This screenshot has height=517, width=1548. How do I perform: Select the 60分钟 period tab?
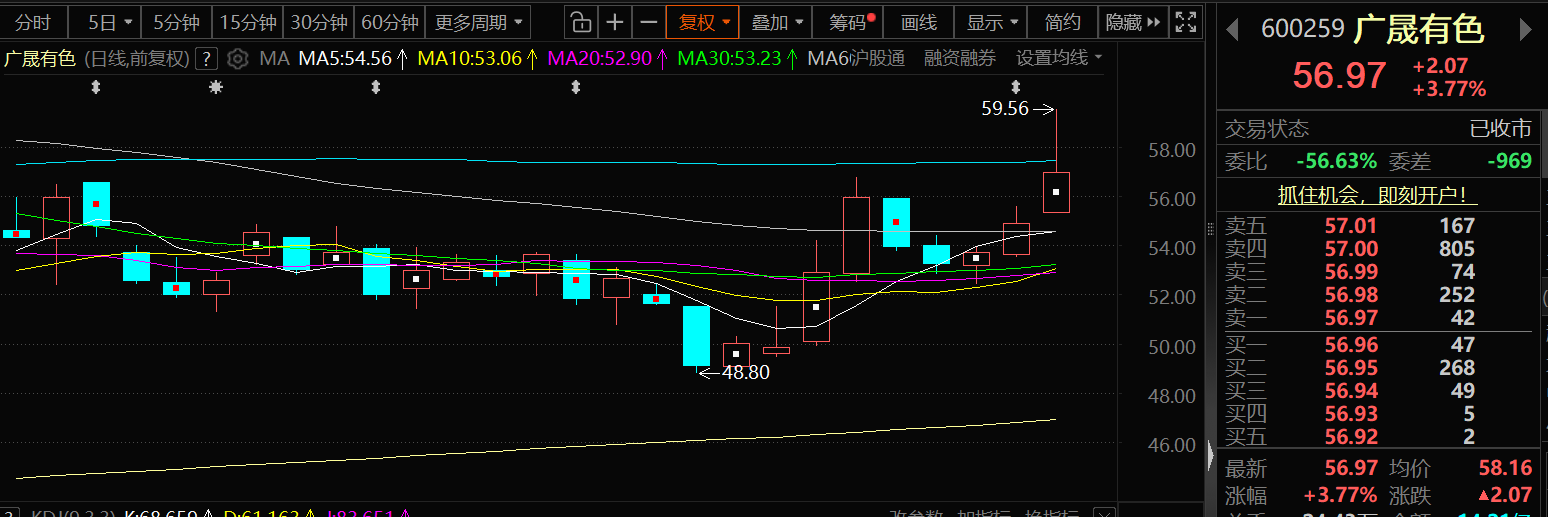tap(390, 22)
